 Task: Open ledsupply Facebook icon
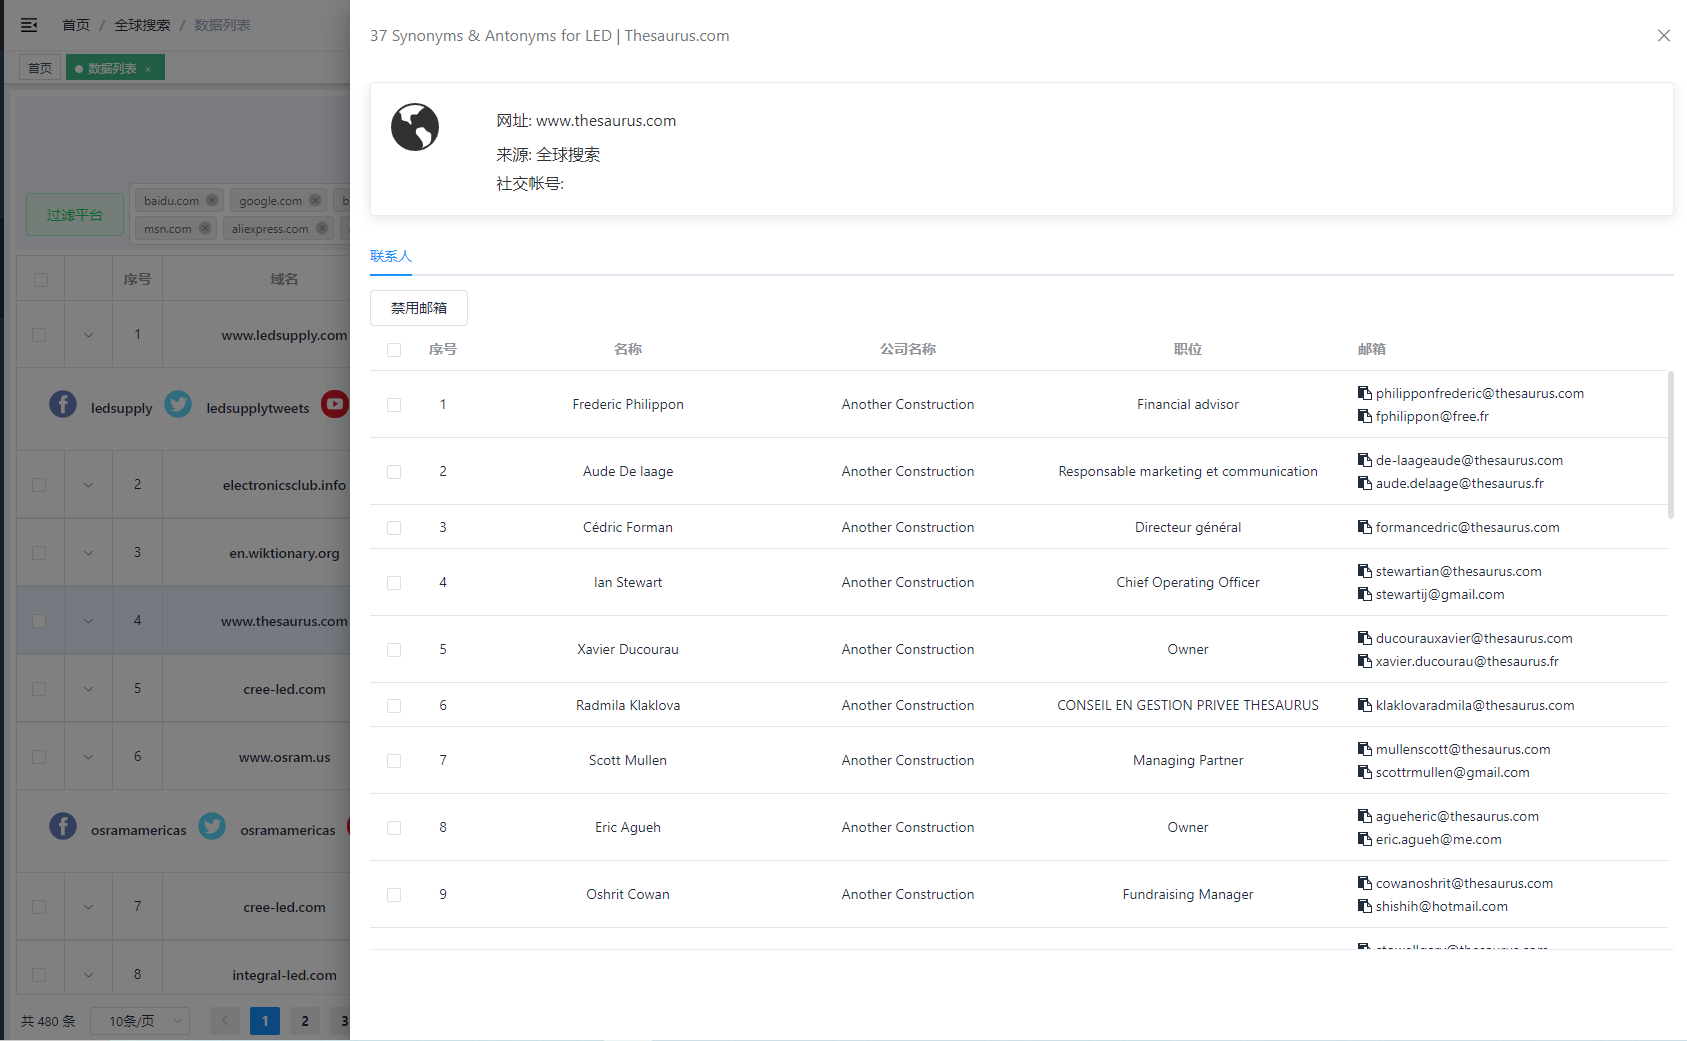[x=63, y=404]
